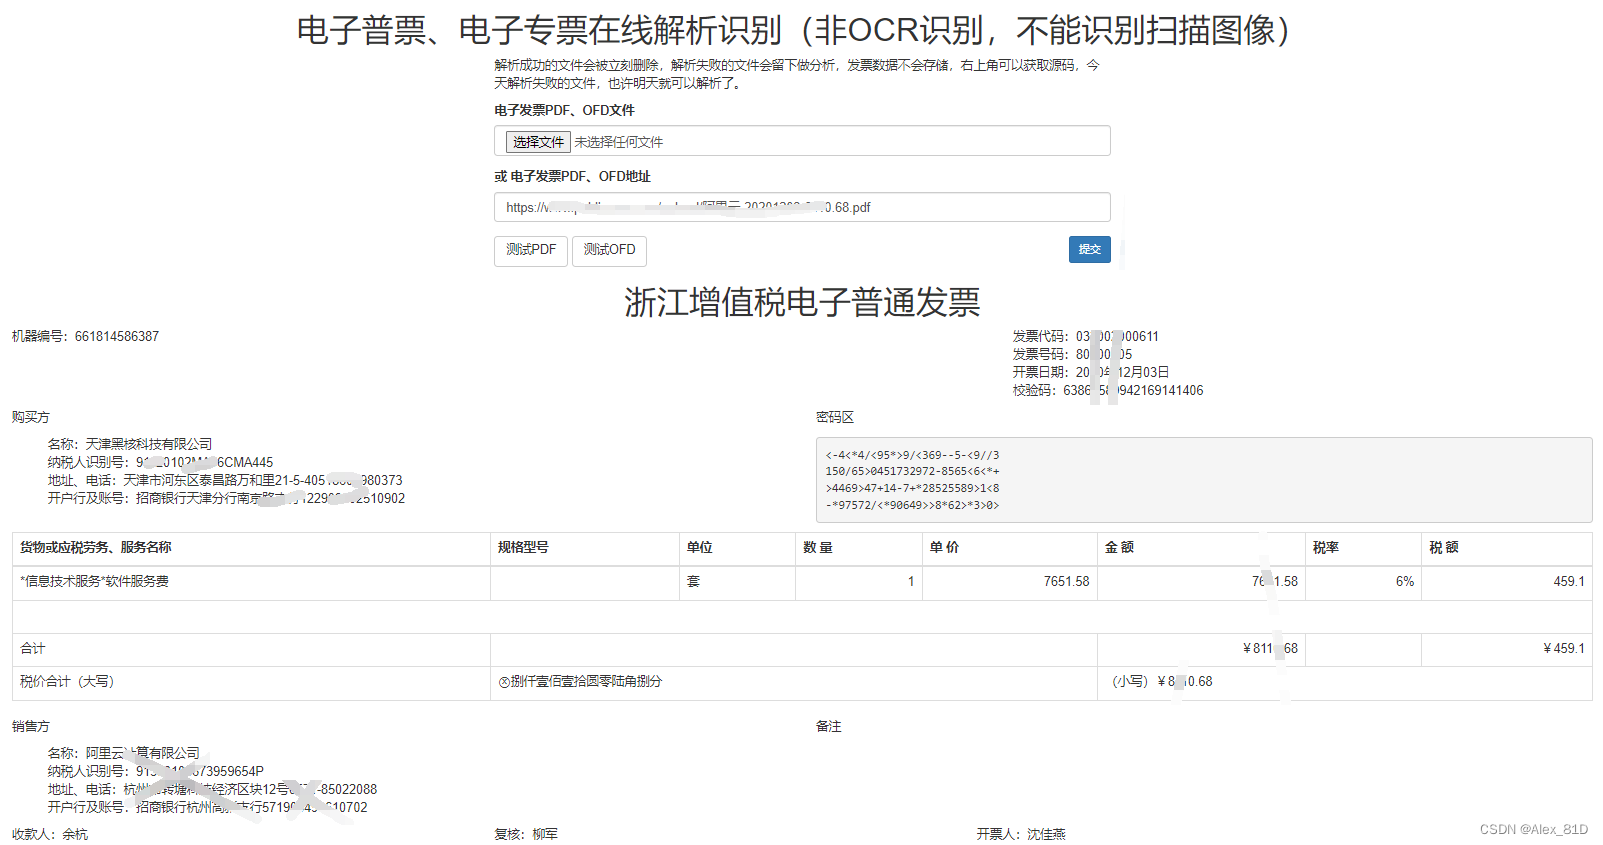Focus the invoice PDF/OFD URL input field
Viewport: 1603px width, 845px height.
tap(802, 207)
